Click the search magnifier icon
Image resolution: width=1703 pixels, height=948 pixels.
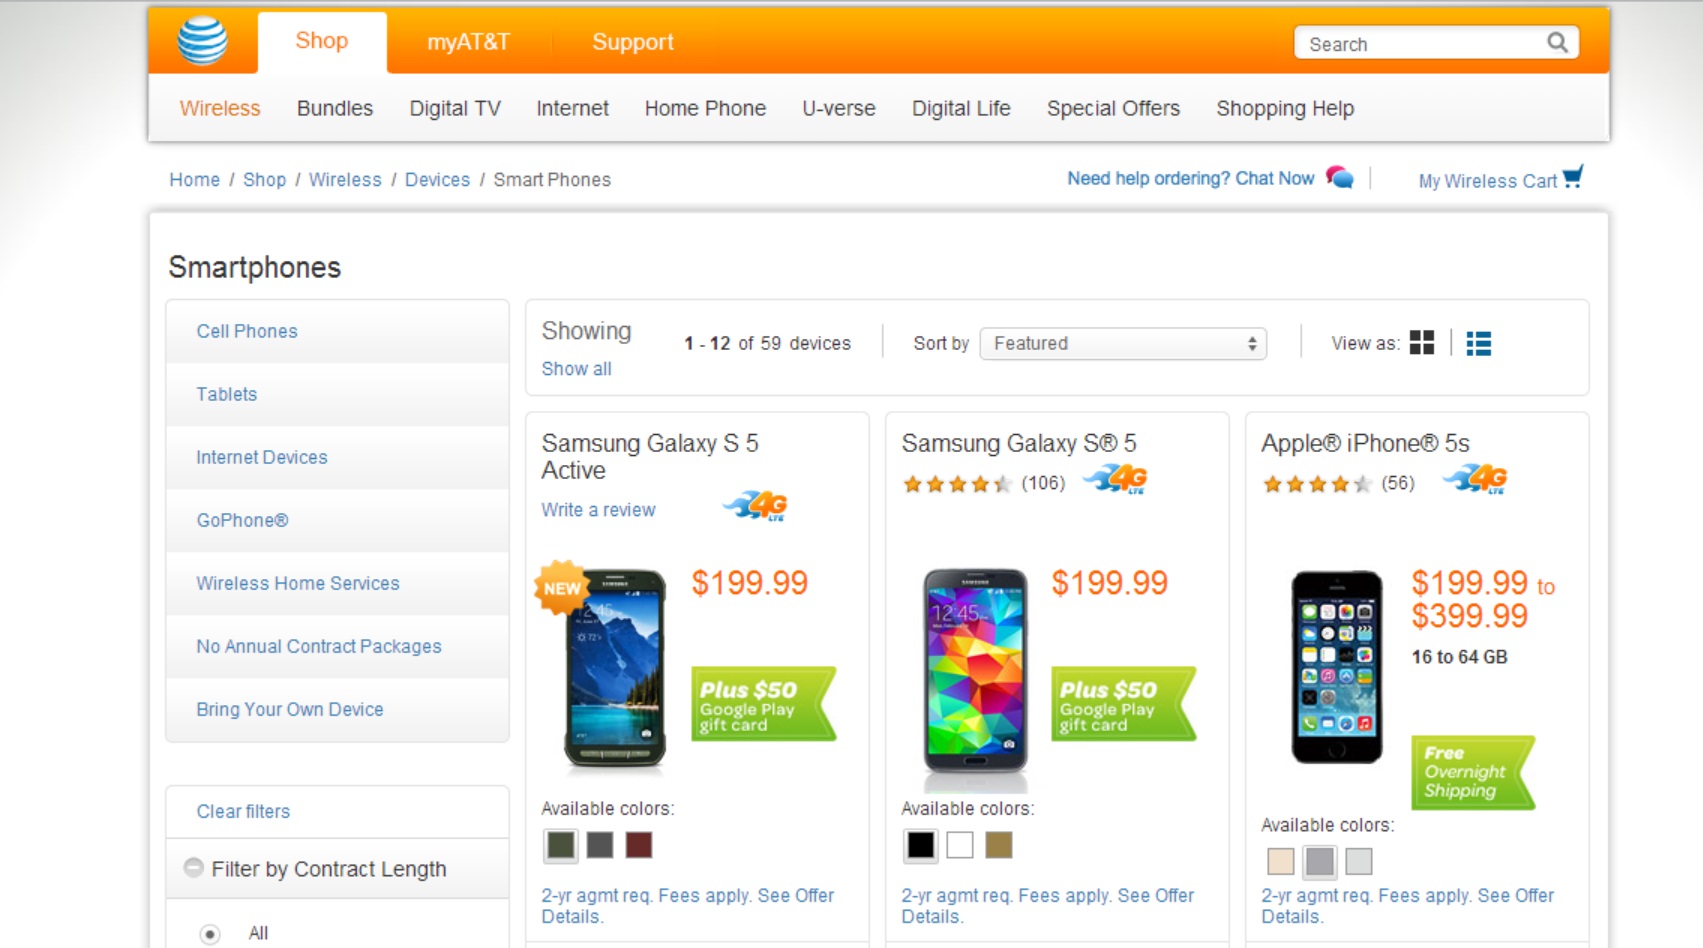point(1557,42)
